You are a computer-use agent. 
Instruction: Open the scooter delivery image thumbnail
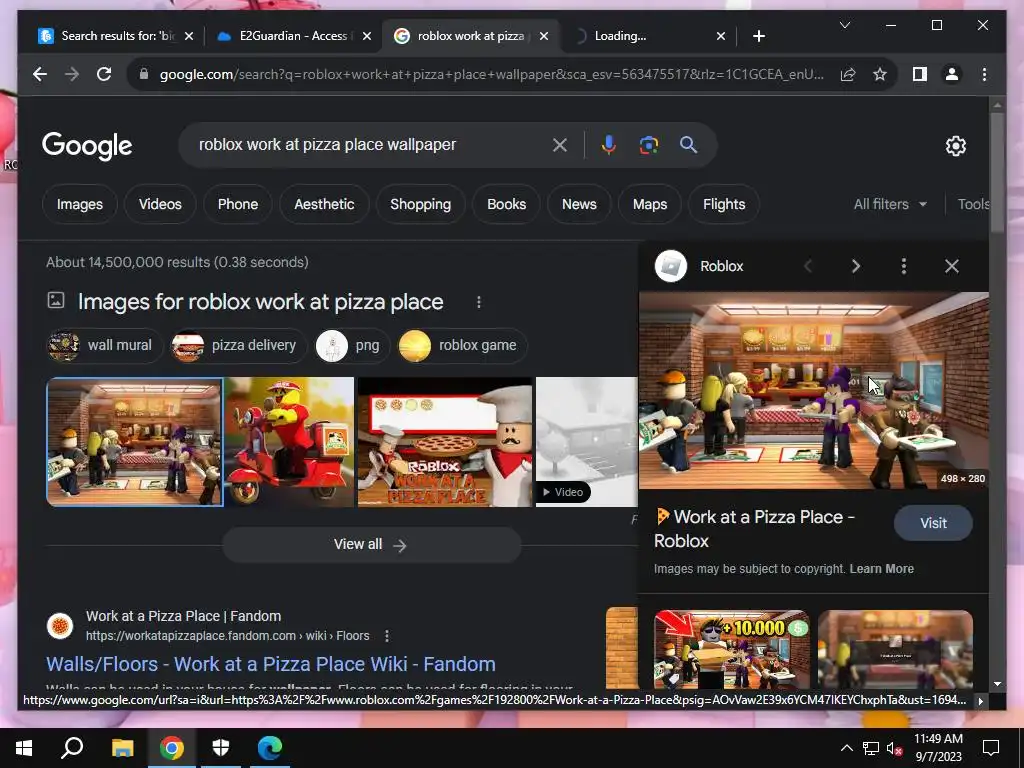tap(289, 442)
